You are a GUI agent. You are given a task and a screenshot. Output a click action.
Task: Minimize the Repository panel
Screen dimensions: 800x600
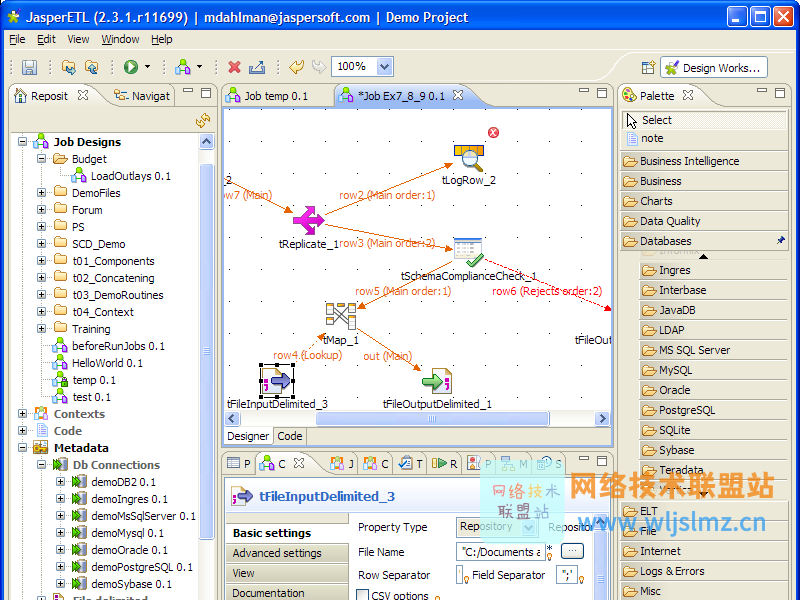[x=188, y=92]
